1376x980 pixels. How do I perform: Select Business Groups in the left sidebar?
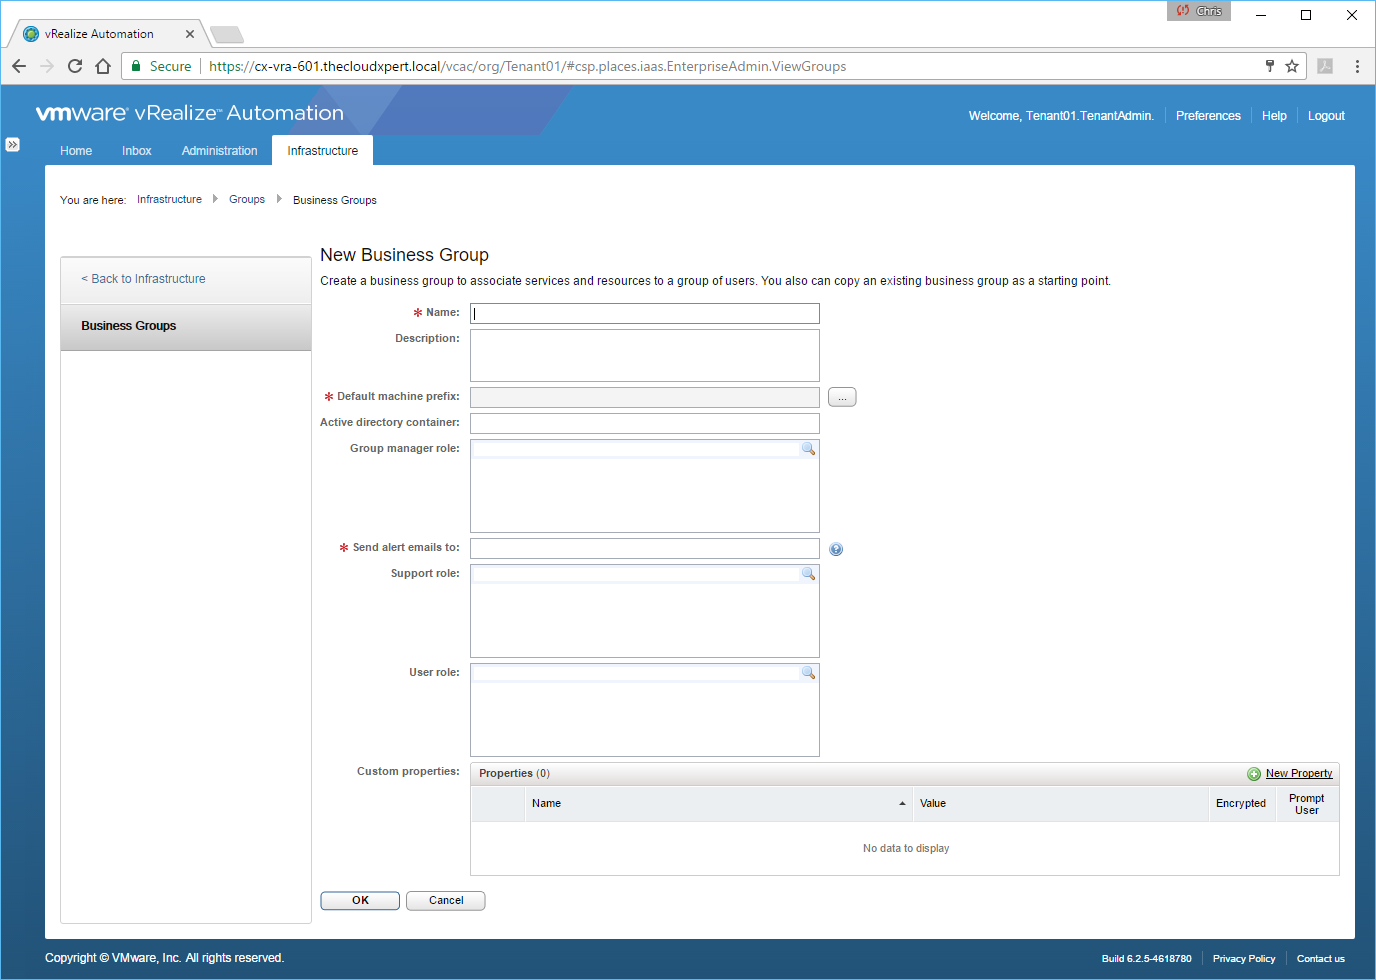(129, 326)
